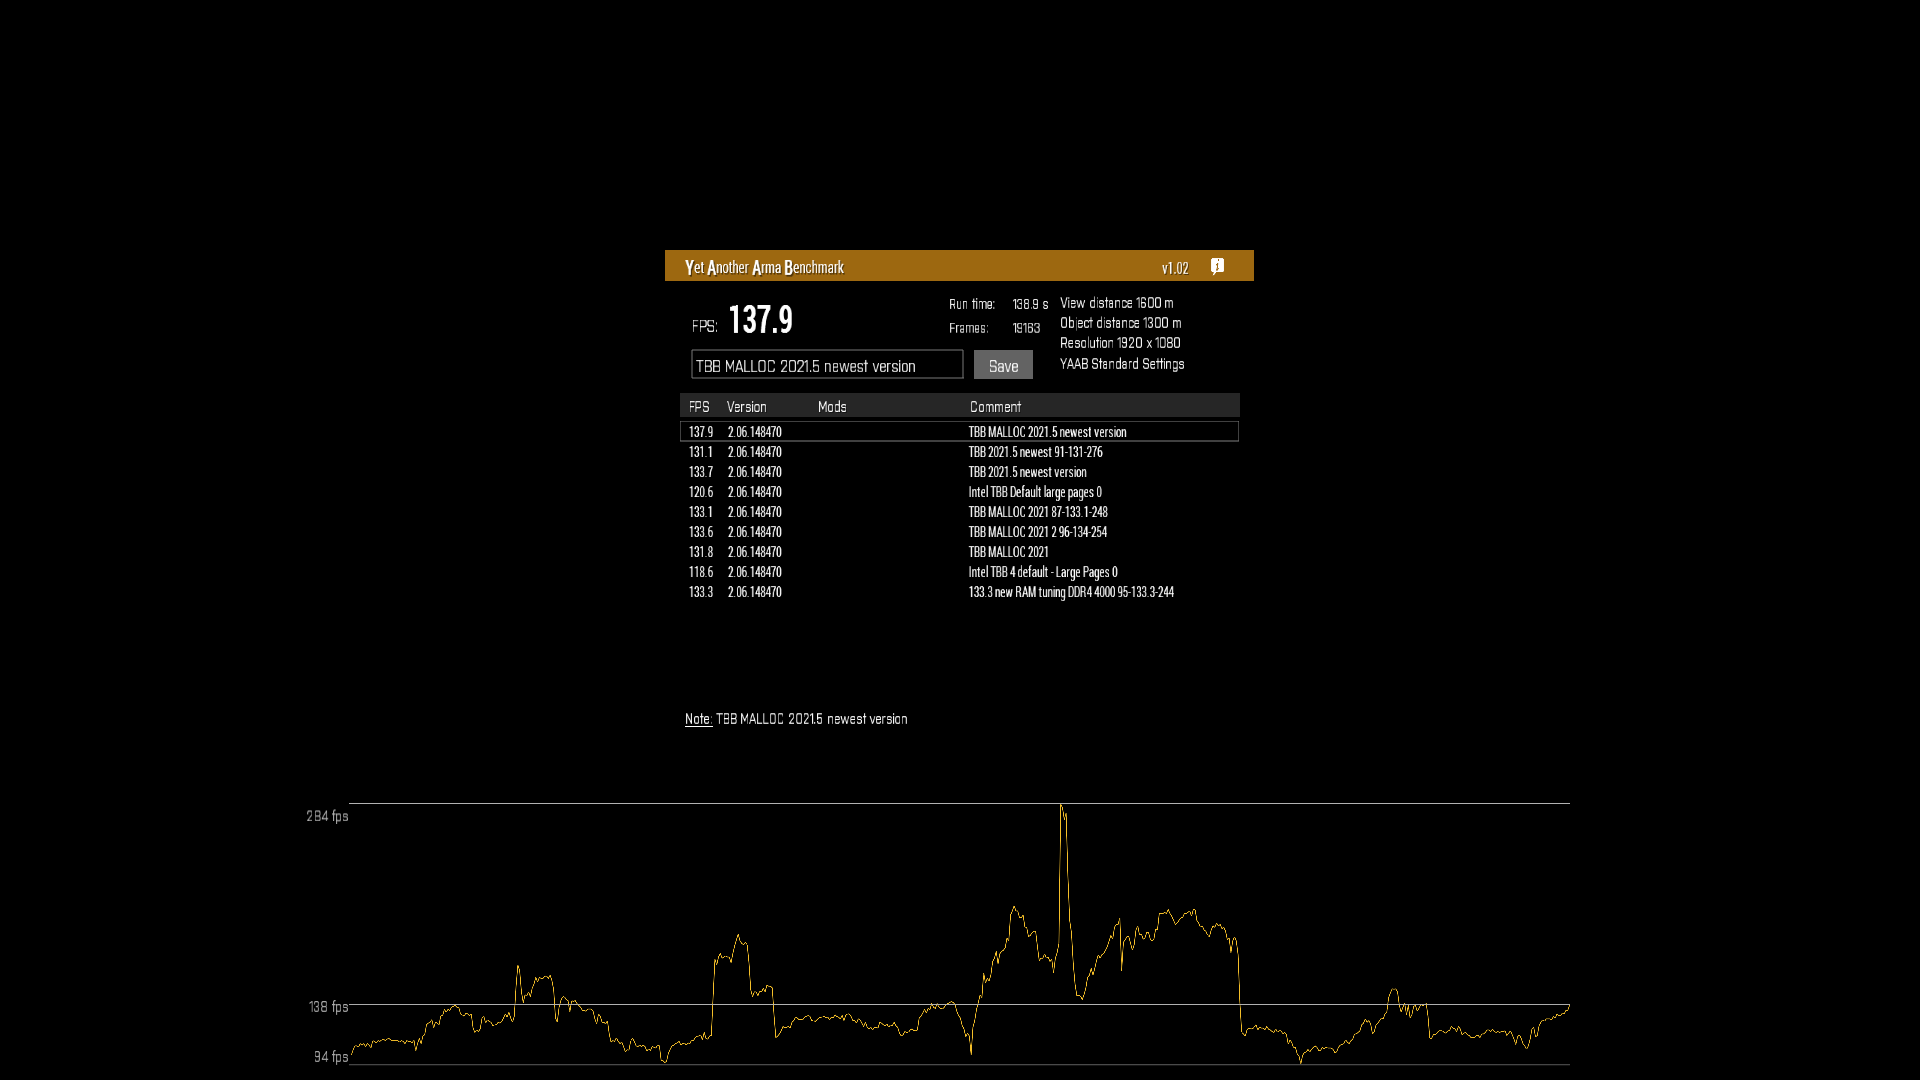Screen dimensions: 1920x1080
Task: Select the 133.7 FPS result row
Action: (x=959, y=472)
